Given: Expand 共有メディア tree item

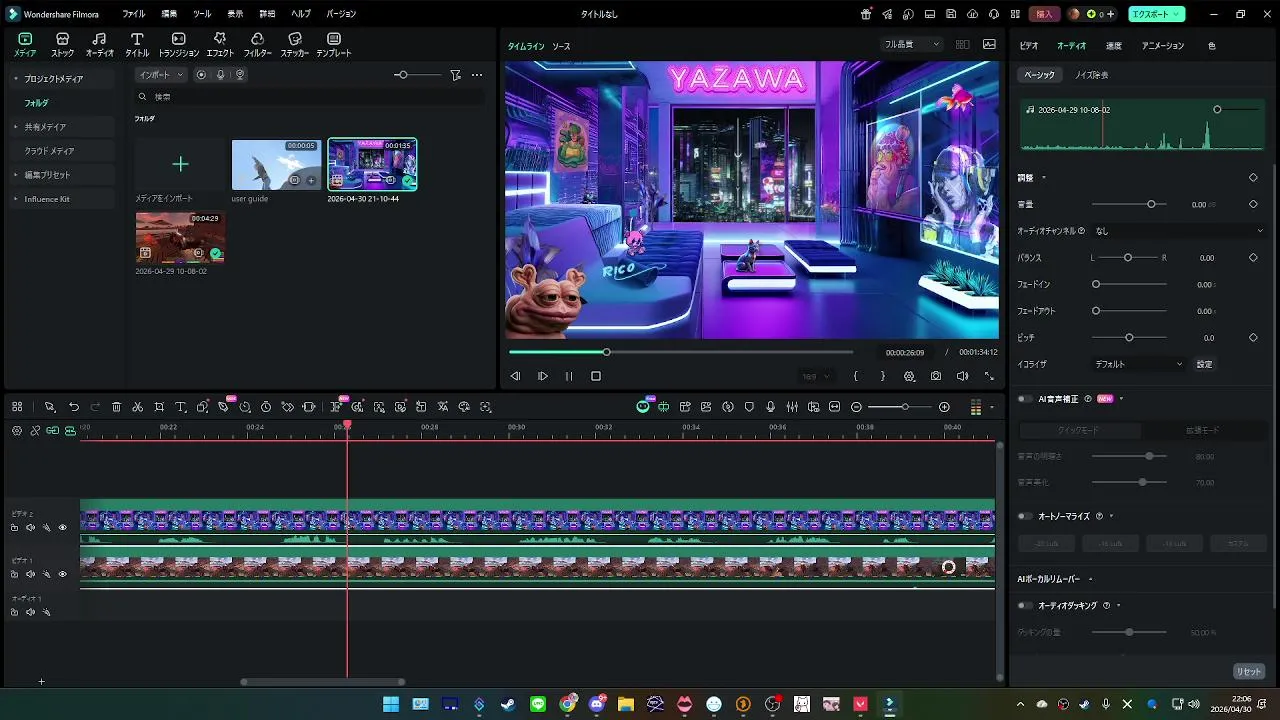Looking at the screenshot, I should coord(15,127).
